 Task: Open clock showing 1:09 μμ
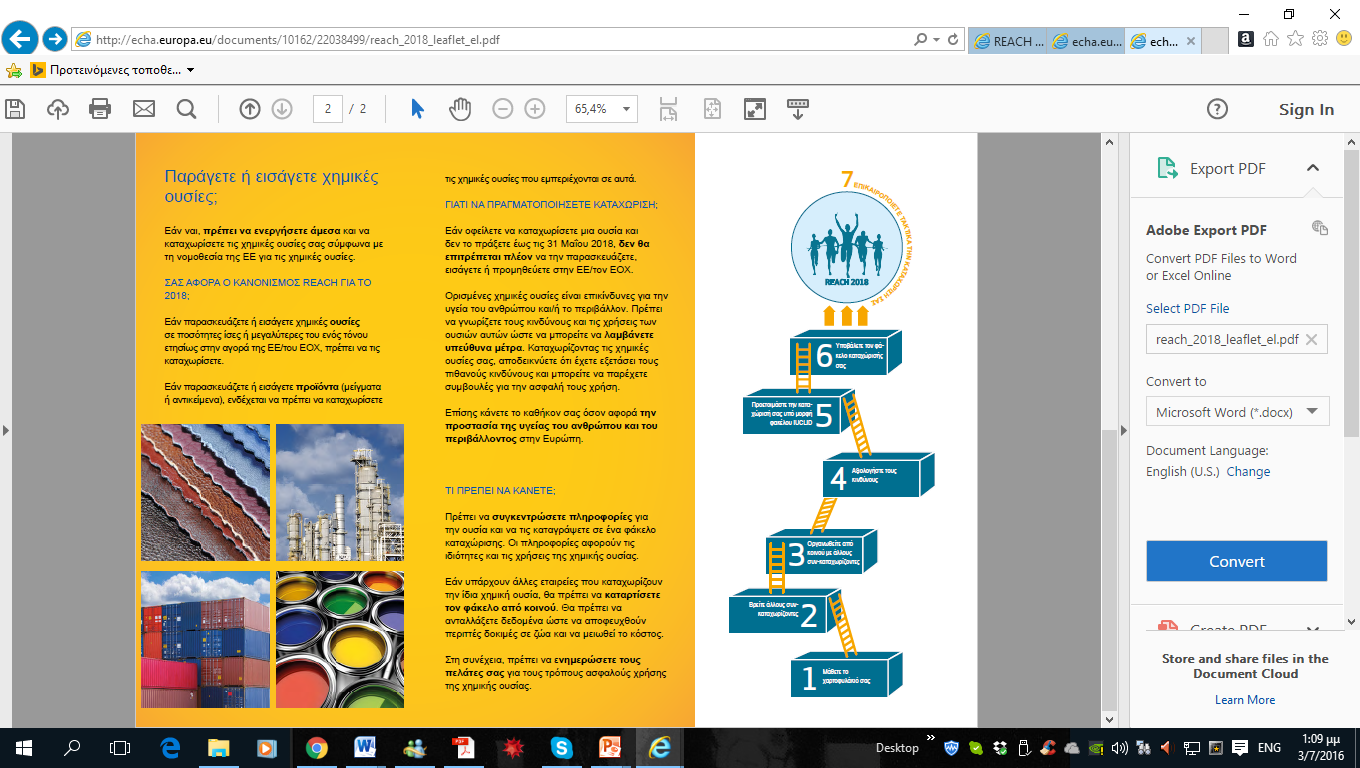coord(1322,747)
